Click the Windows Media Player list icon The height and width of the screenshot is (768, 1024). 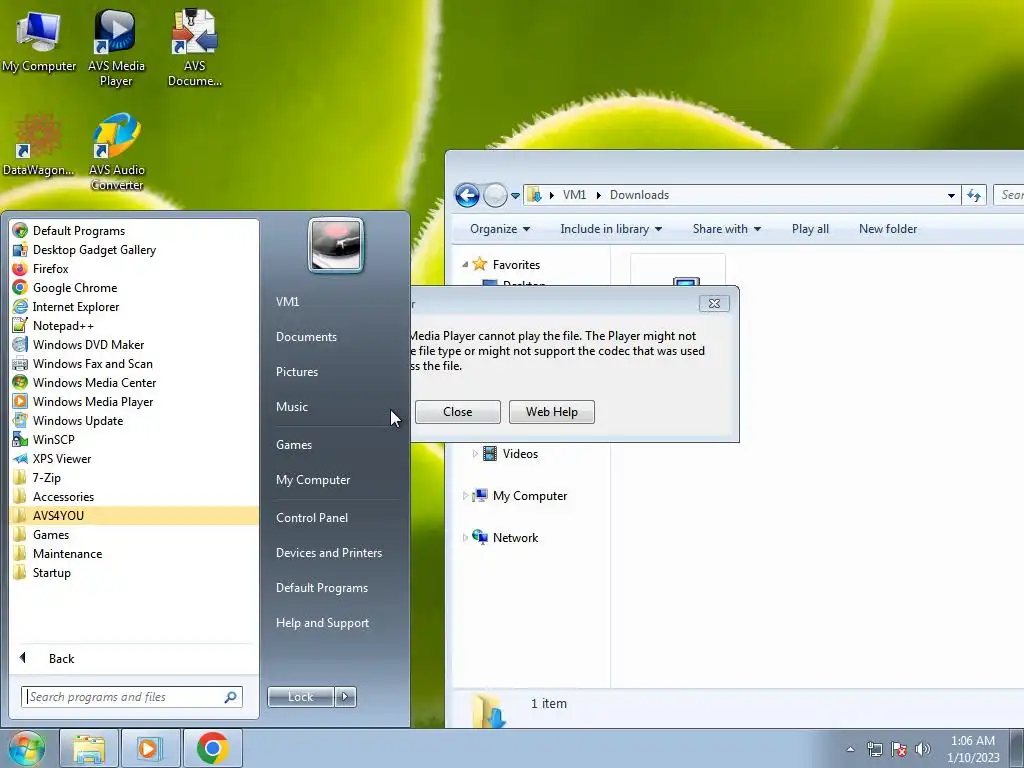coord(20,401)
